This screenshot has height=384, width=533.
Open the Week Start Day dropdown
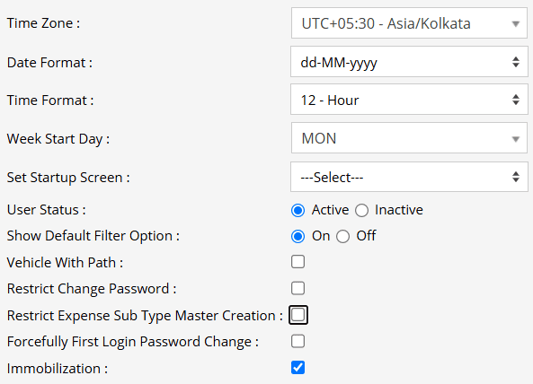pyautogui.click(x=409, y=138)
